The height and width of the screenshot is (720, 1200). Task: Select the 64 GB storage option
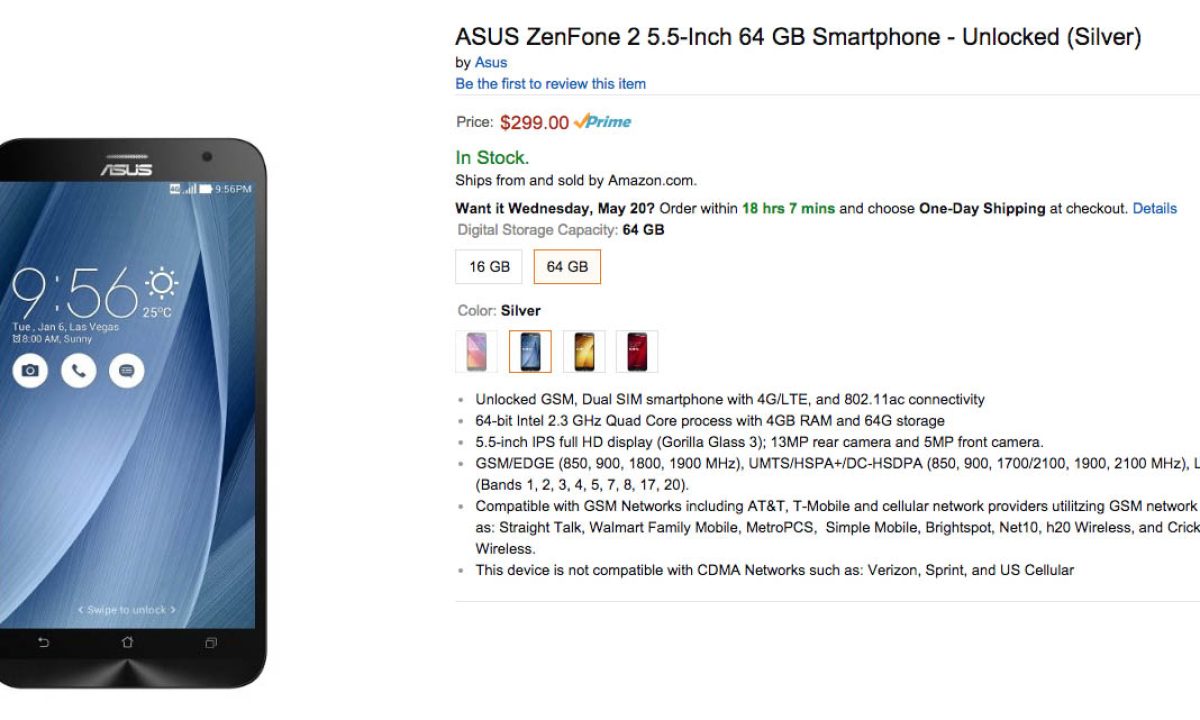567,267
